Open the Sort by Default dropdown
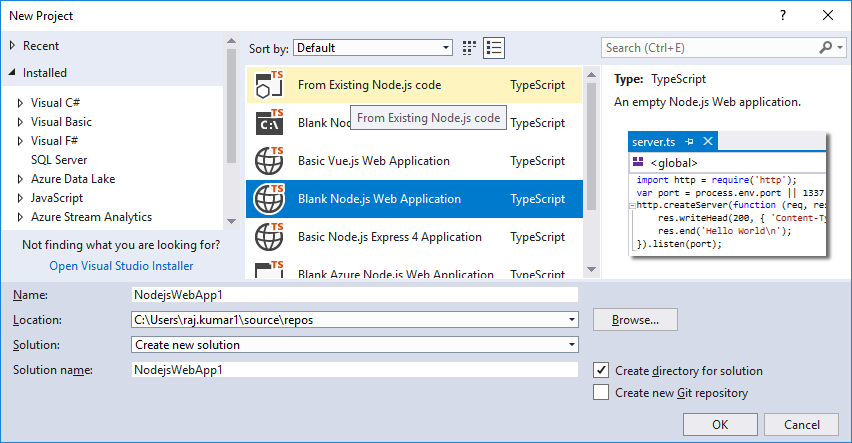Viewport: 852px width, 443px height. point(373,48)
